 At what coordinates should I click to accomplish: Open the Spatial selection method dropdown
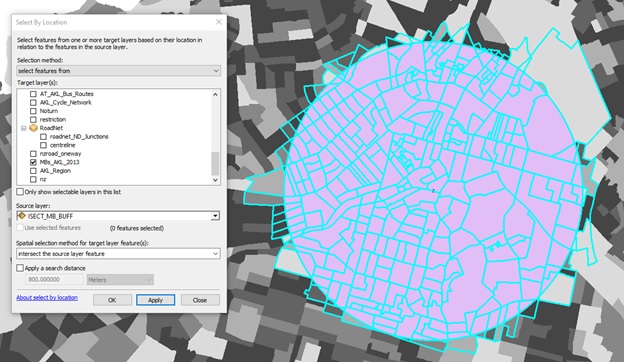pos(118,254)
